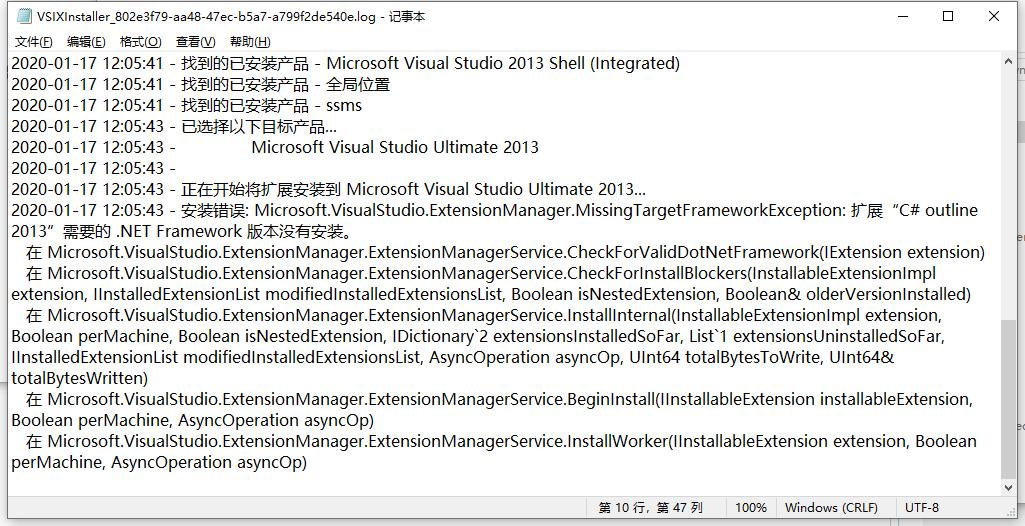The width and height of the screenshot is (1025, 526).
Task: Open the 帮助(H) menu
Action: pos(250,42)
